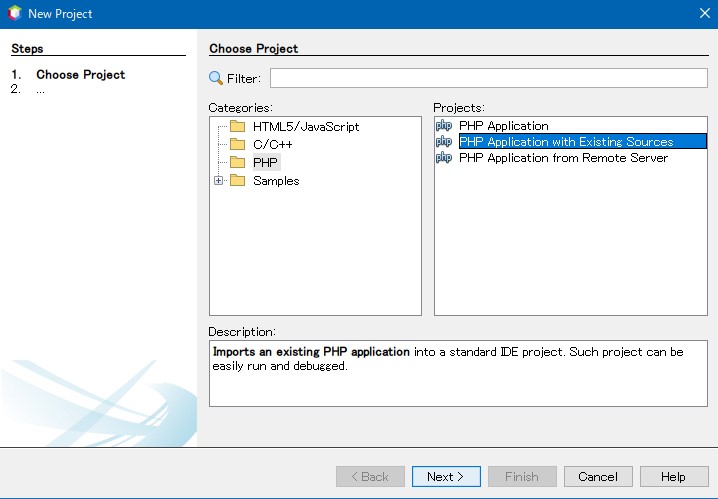Select the HTML5/JavaScript category
This screenshot has width=718, height=499.
coord(306,126)
